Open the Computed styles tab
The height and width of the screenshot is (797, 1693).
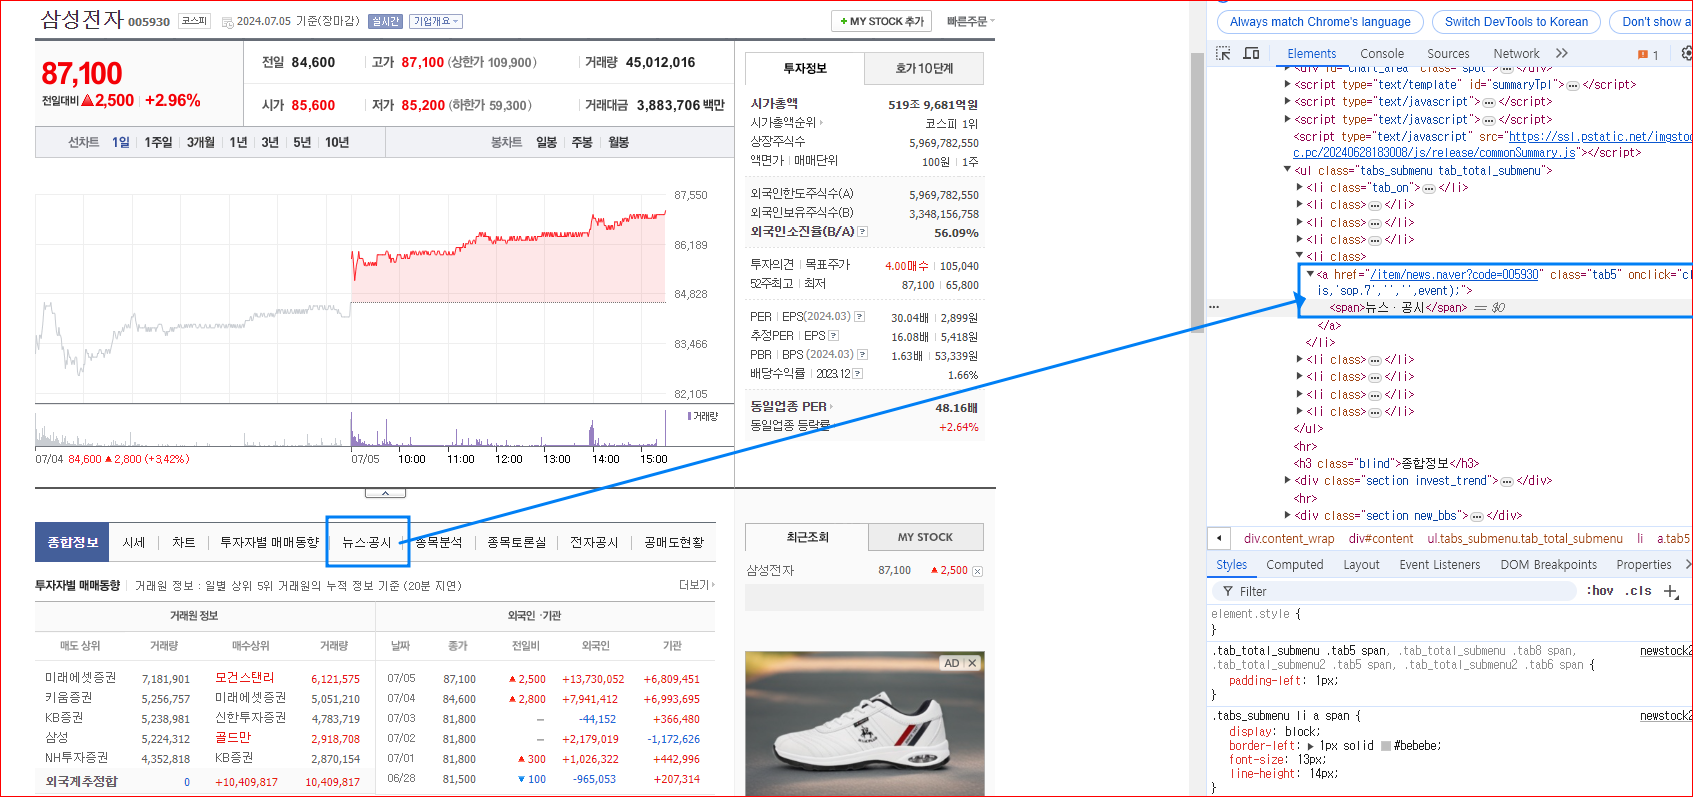click(1295, 565)
